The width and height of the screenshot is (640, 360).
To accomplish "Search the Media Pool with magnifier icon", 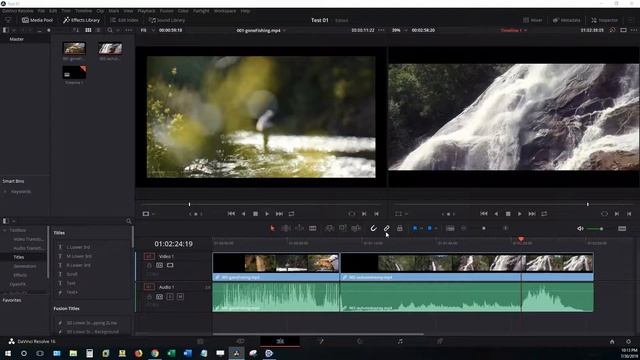I will click(110, 30).
